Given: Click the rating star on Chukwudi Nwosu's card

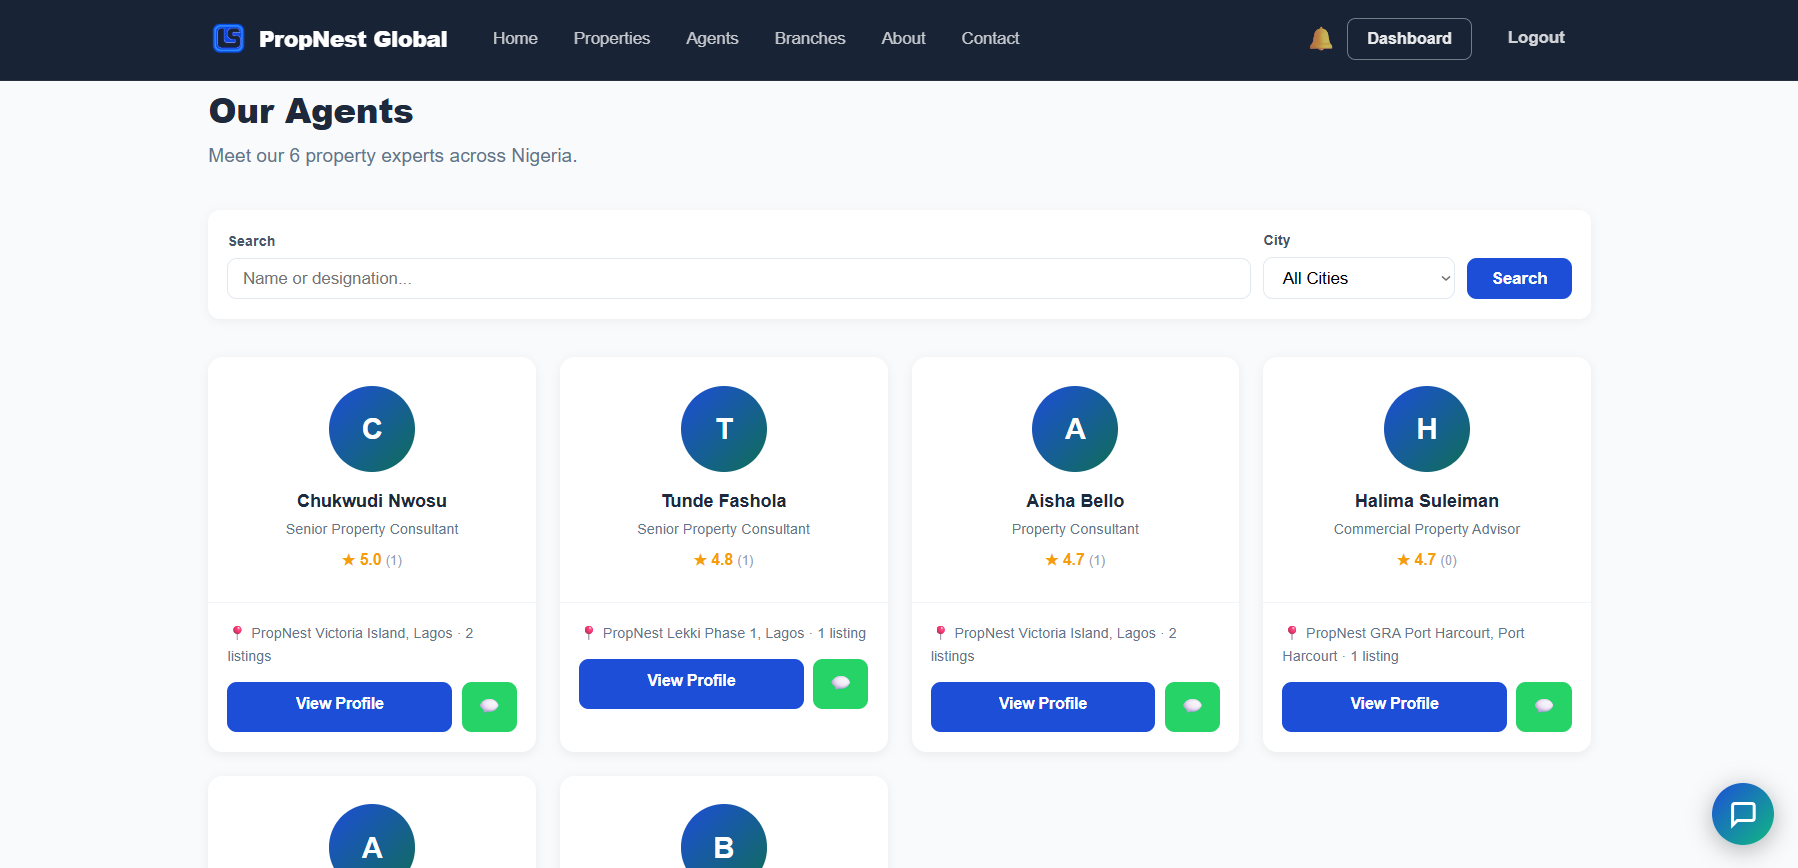Looking at the screenshot, I should [x=348, y=560].
